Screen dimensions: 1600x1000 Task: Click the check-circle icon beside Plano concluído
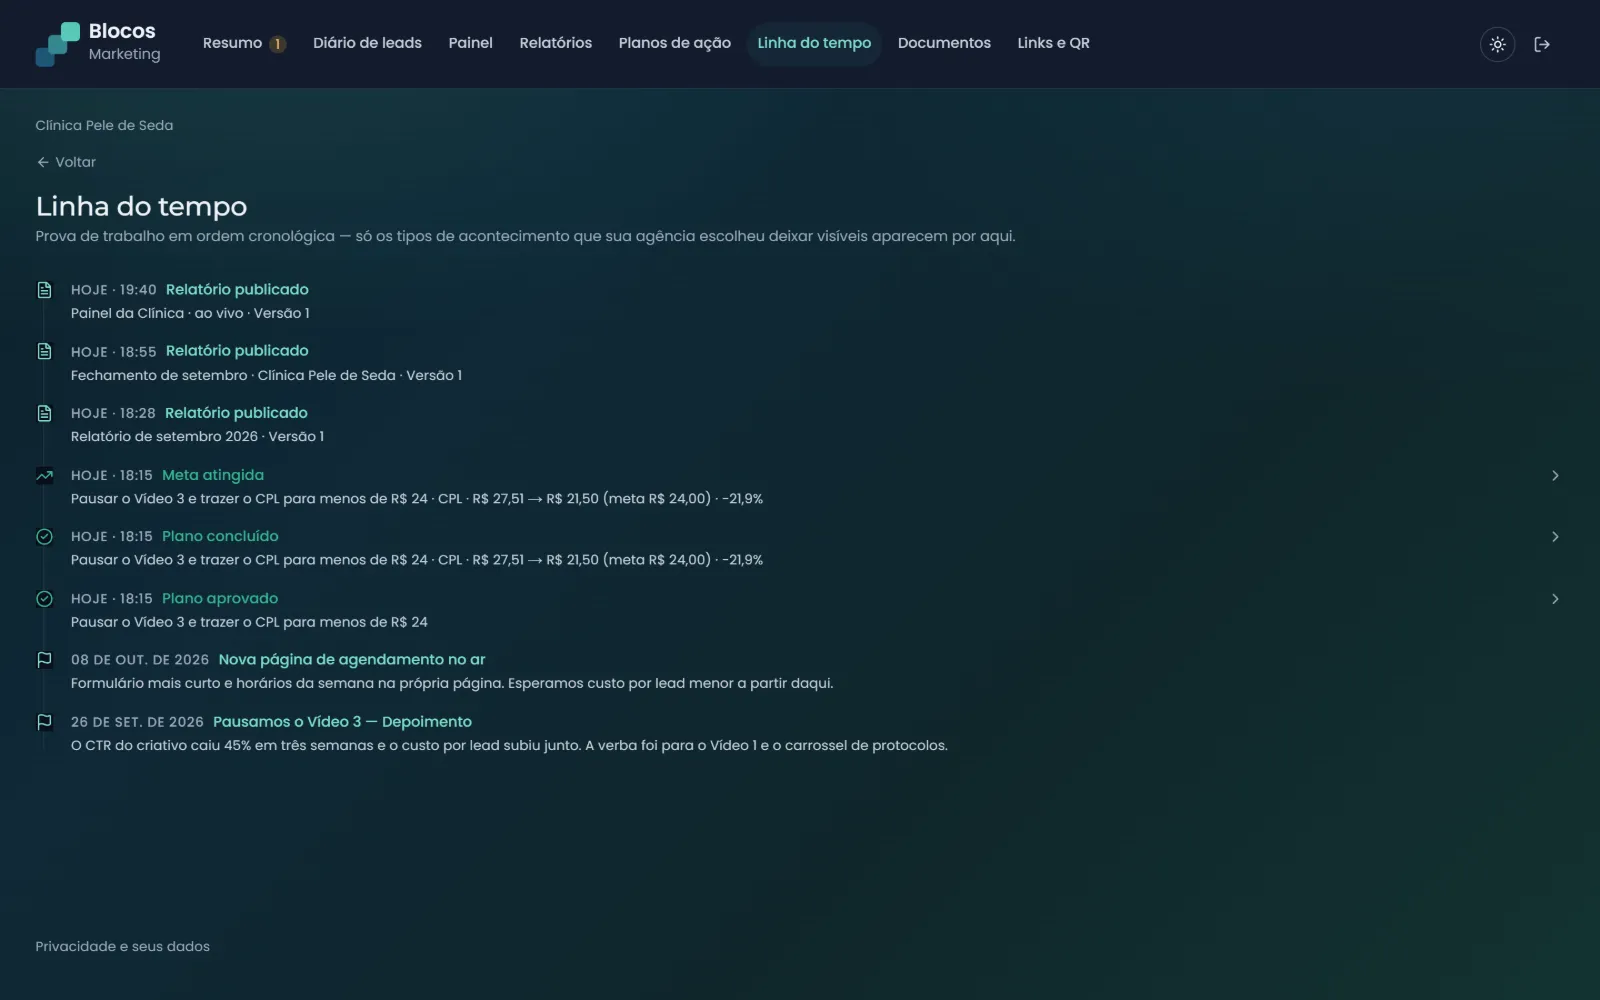click(44, 537)
